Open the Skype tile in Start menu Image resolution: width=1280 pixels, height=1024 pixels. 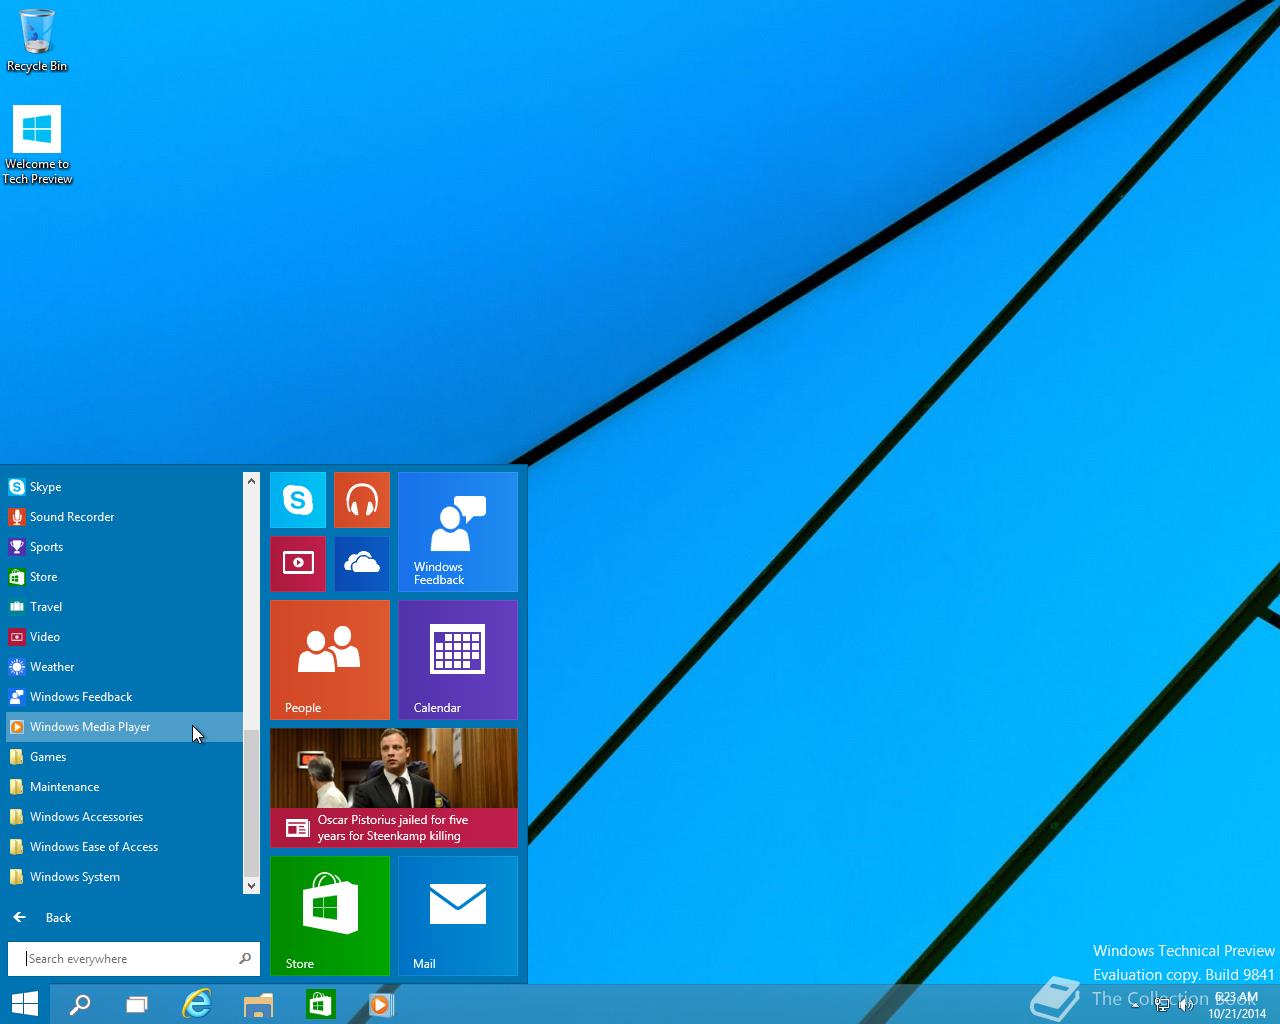(298, 499)
